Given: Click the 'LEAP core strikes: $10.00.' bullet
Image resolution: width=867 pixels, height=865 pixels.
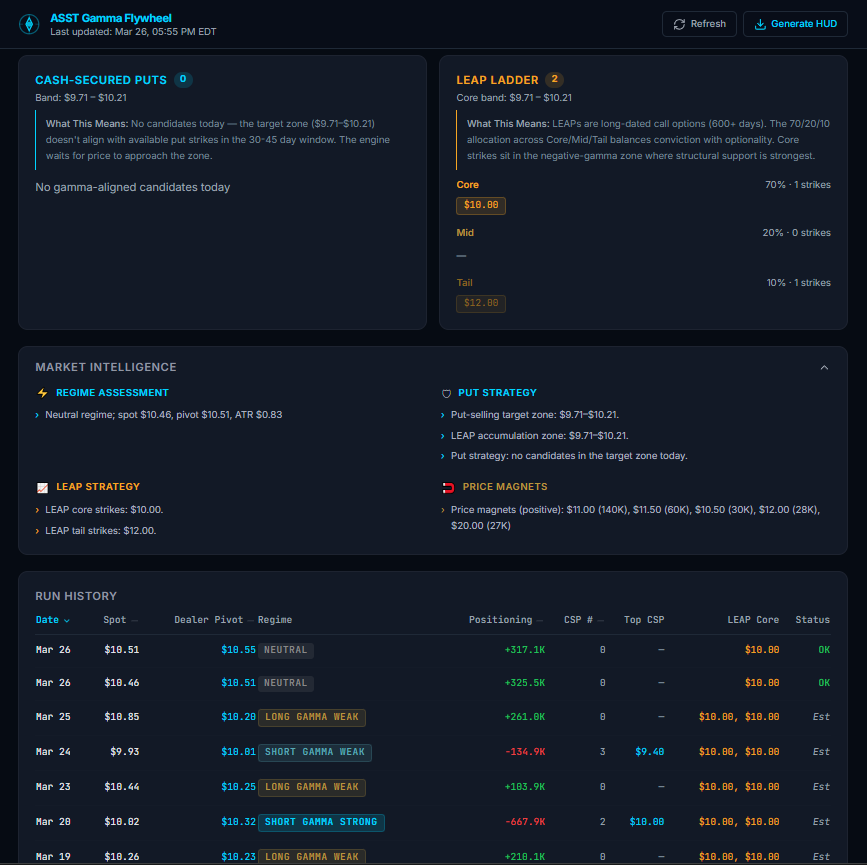Looking at the screenshot, I should point(104,510).
